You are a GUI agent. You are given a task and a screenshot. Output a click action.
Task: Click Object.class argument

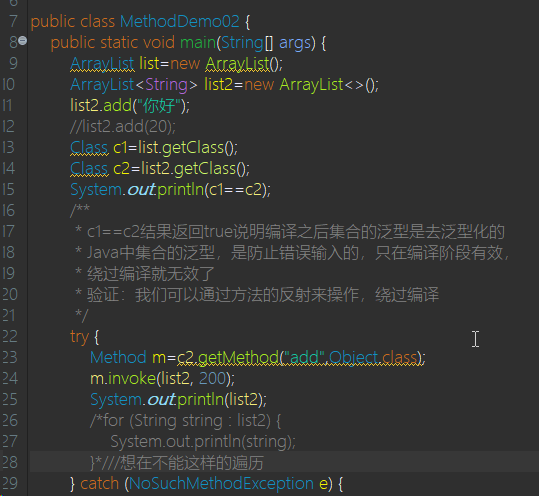click(x=373, y=357)
